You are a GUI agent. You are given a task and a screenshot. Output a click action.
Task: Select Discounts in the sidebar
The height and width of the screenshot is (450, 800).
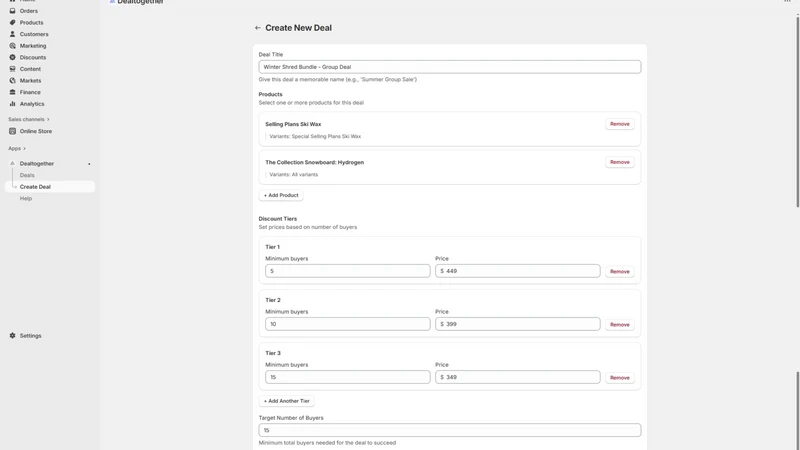coord(33,57)
